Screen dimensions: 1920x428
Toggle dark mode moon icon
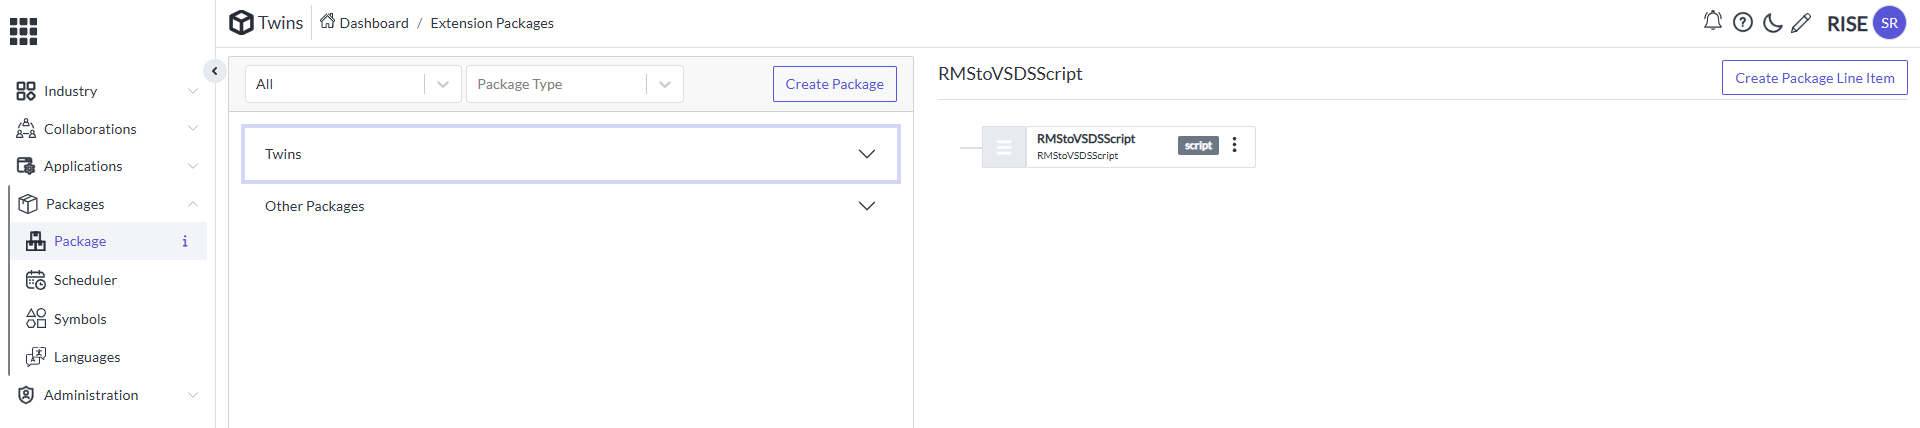pyautogui.click(x=1772, y=22)
